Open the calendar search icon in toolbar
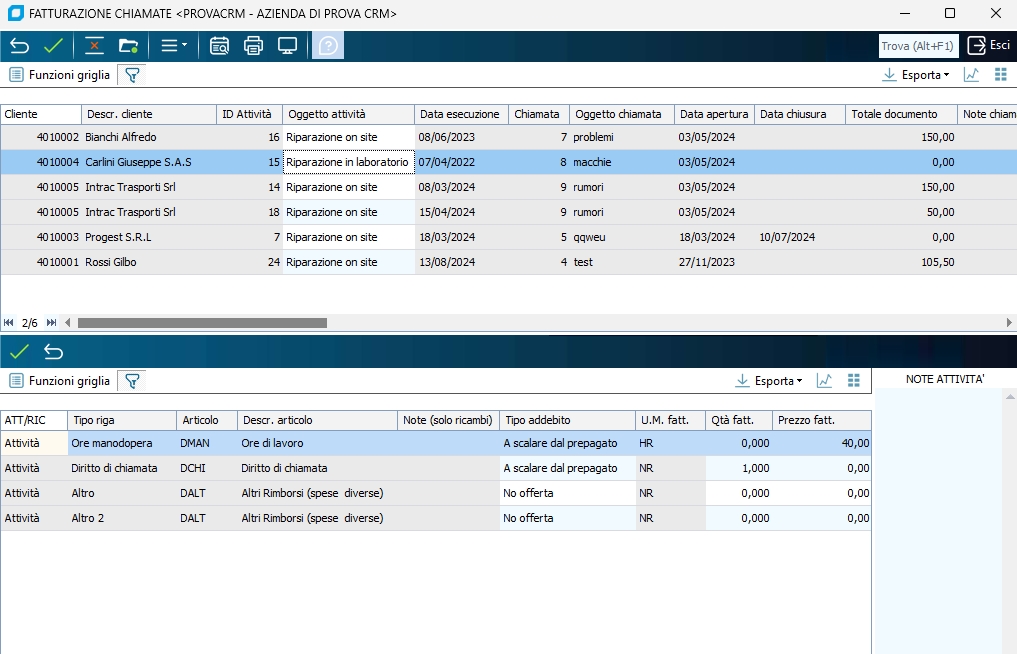 pyautogui.click(x=219, y=46)
